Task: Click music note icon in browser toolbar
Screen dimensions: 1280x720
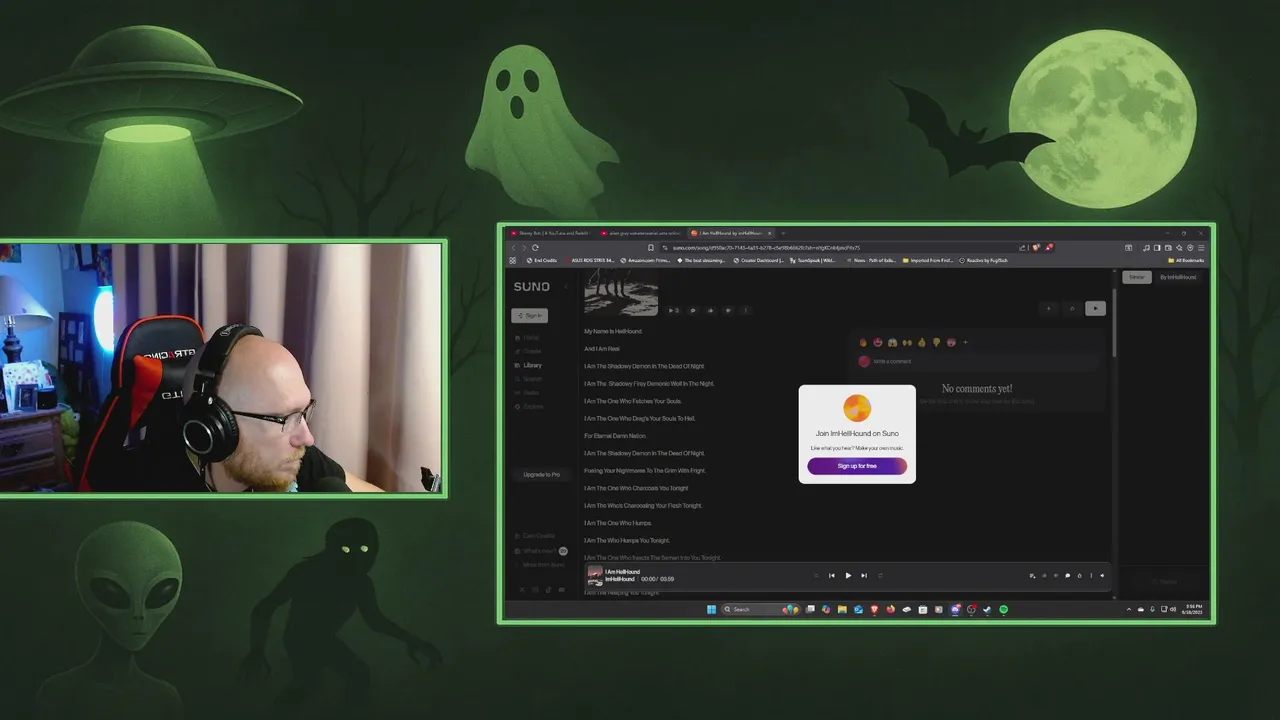Action: (1146, 247)
